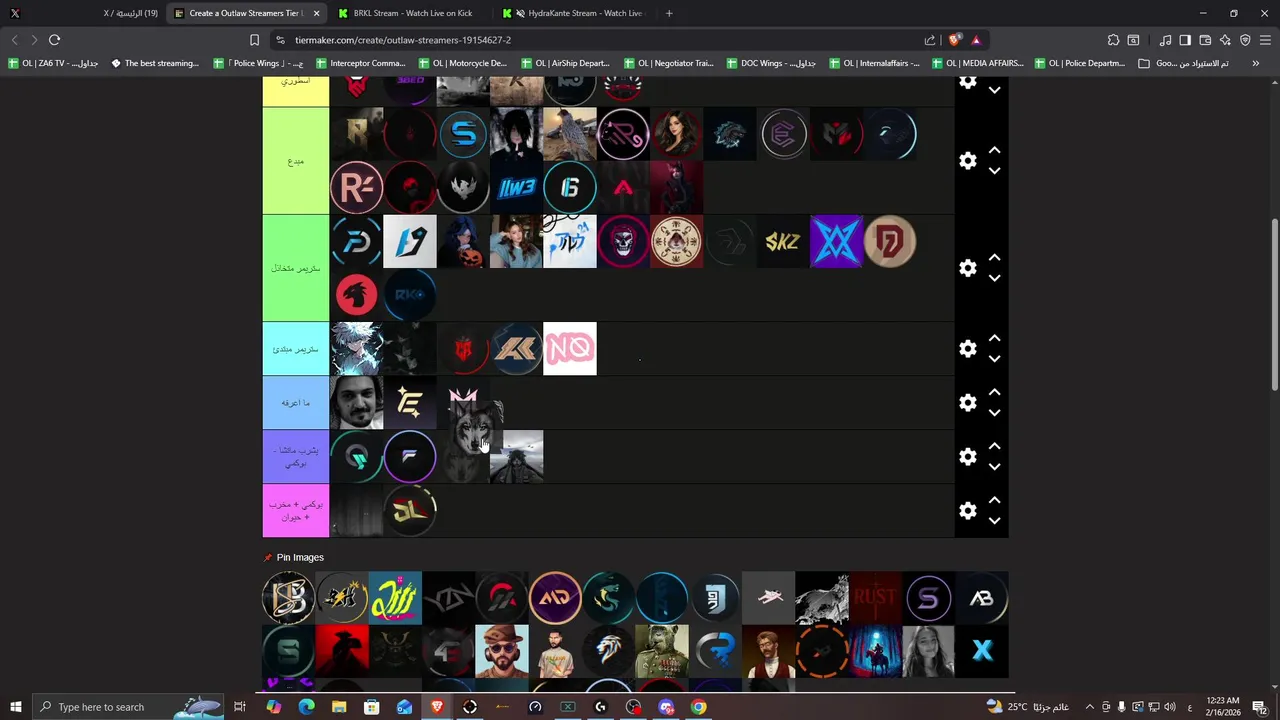The image size is (1280, 720).
Task: Switch to the X الرئيسية browser tab
Action: [x=82, y=13]
